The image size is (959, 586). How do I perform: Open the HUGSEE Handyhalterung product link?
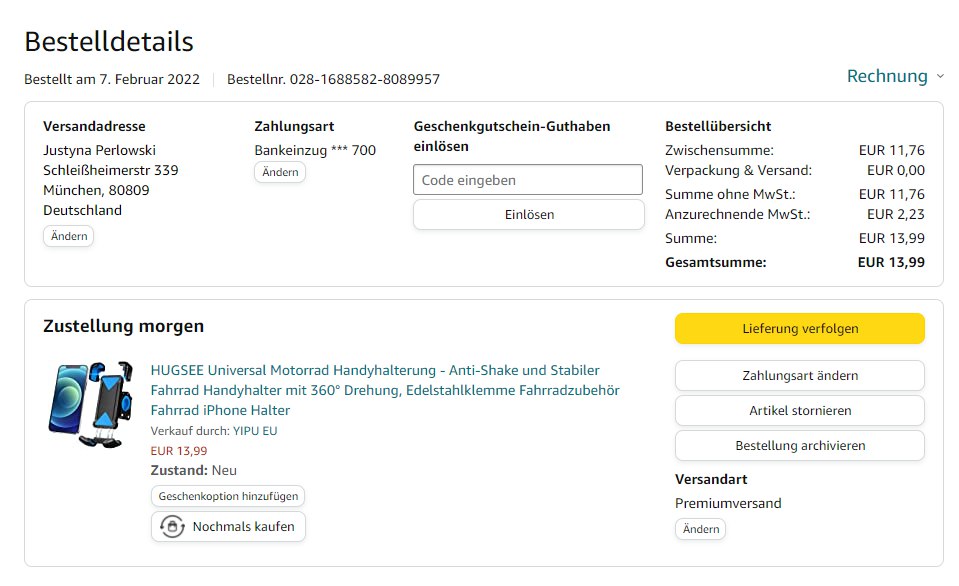tap(385, 390)
